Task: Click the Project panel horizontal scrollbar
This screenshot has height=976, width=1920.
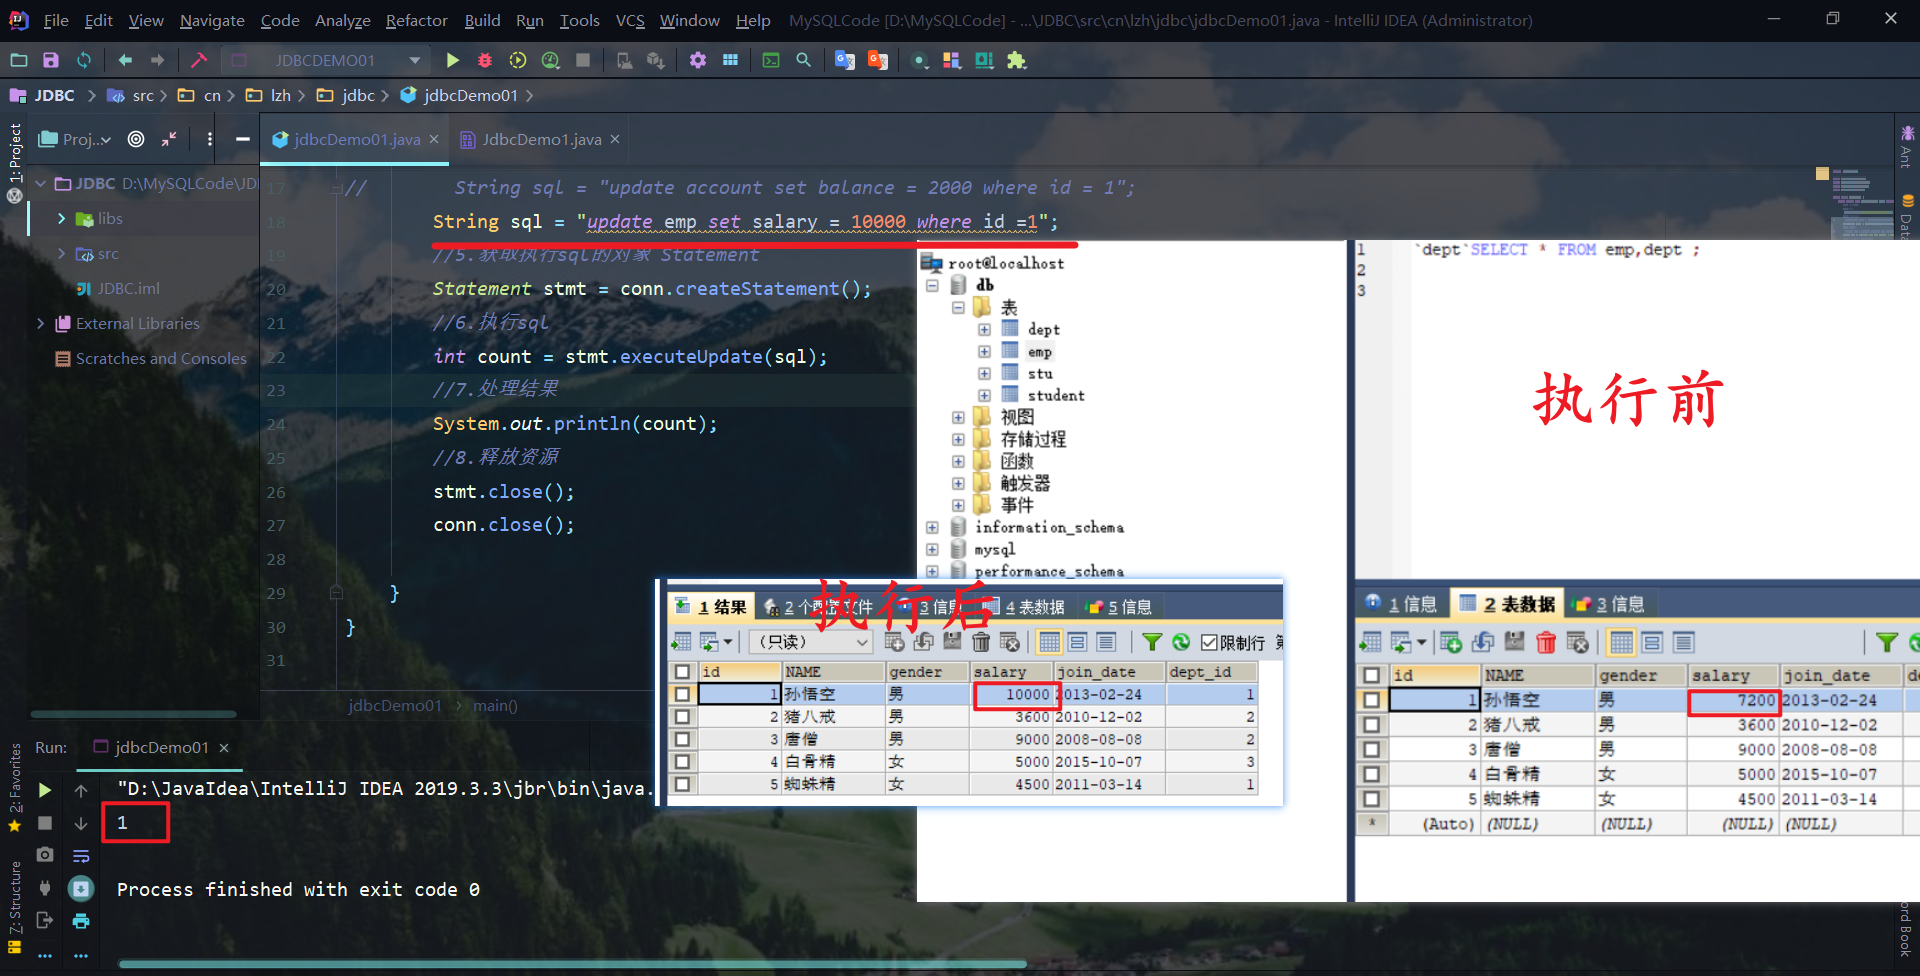Action: pos(133,714)
